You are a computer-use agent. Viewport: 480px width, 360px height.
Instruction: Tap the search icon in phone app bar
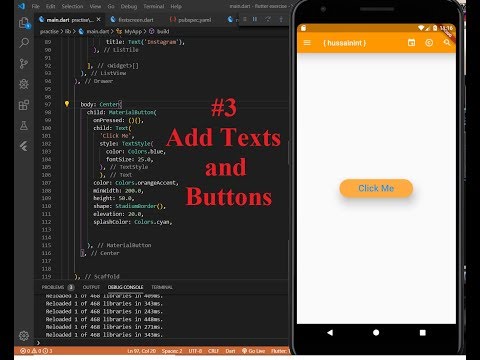pos(447,43)
